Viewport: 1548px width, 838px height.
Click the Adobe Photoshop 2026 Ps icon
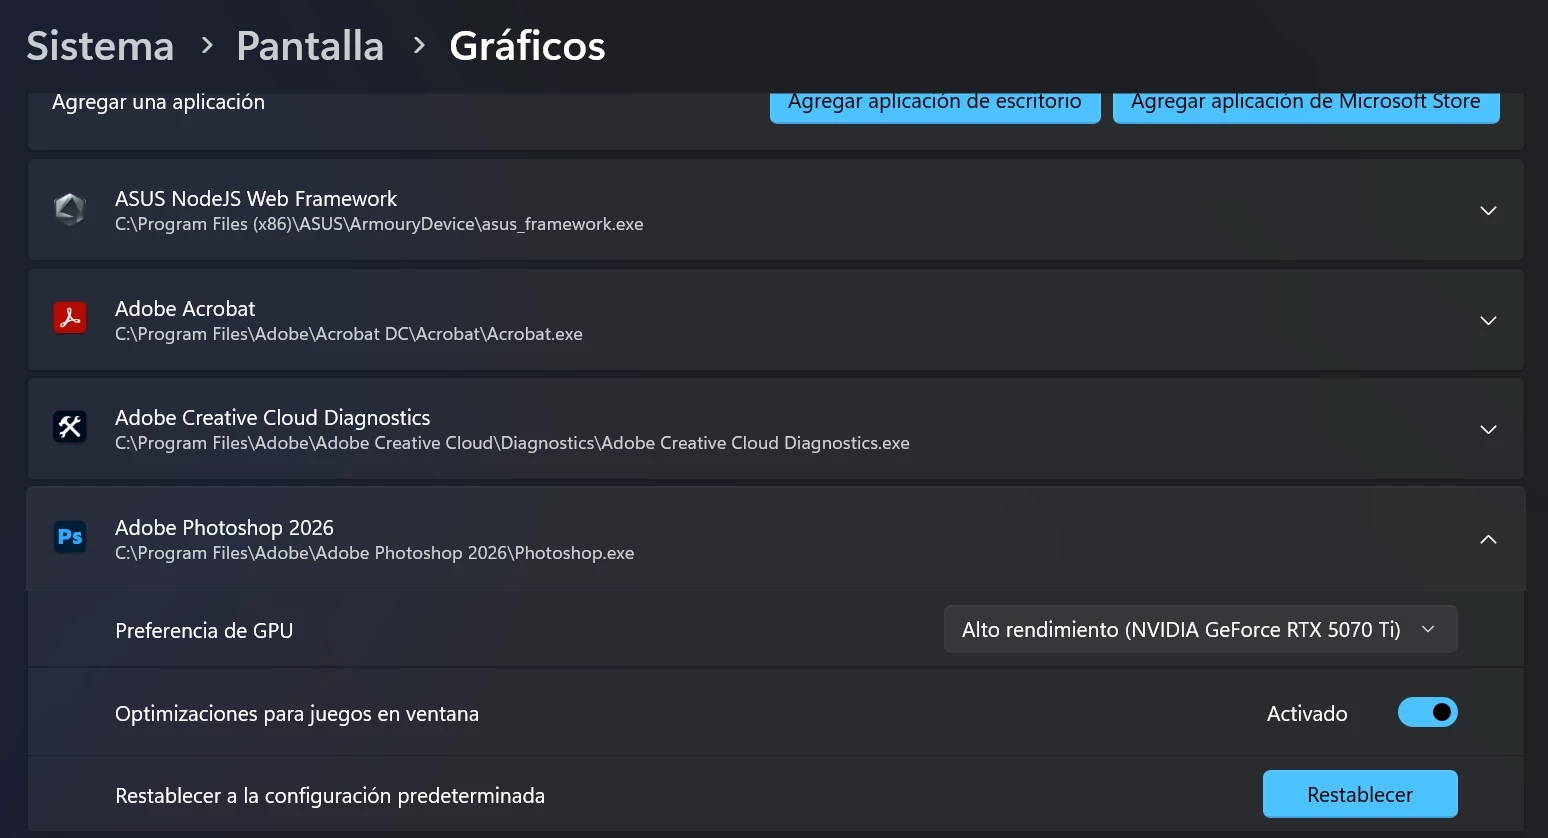(x=70, y=538)
